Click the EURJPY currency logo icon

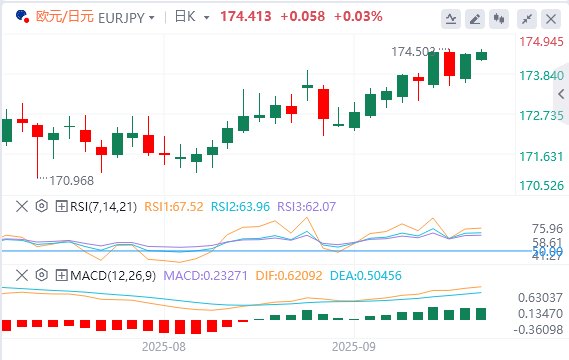pos(22,17)
